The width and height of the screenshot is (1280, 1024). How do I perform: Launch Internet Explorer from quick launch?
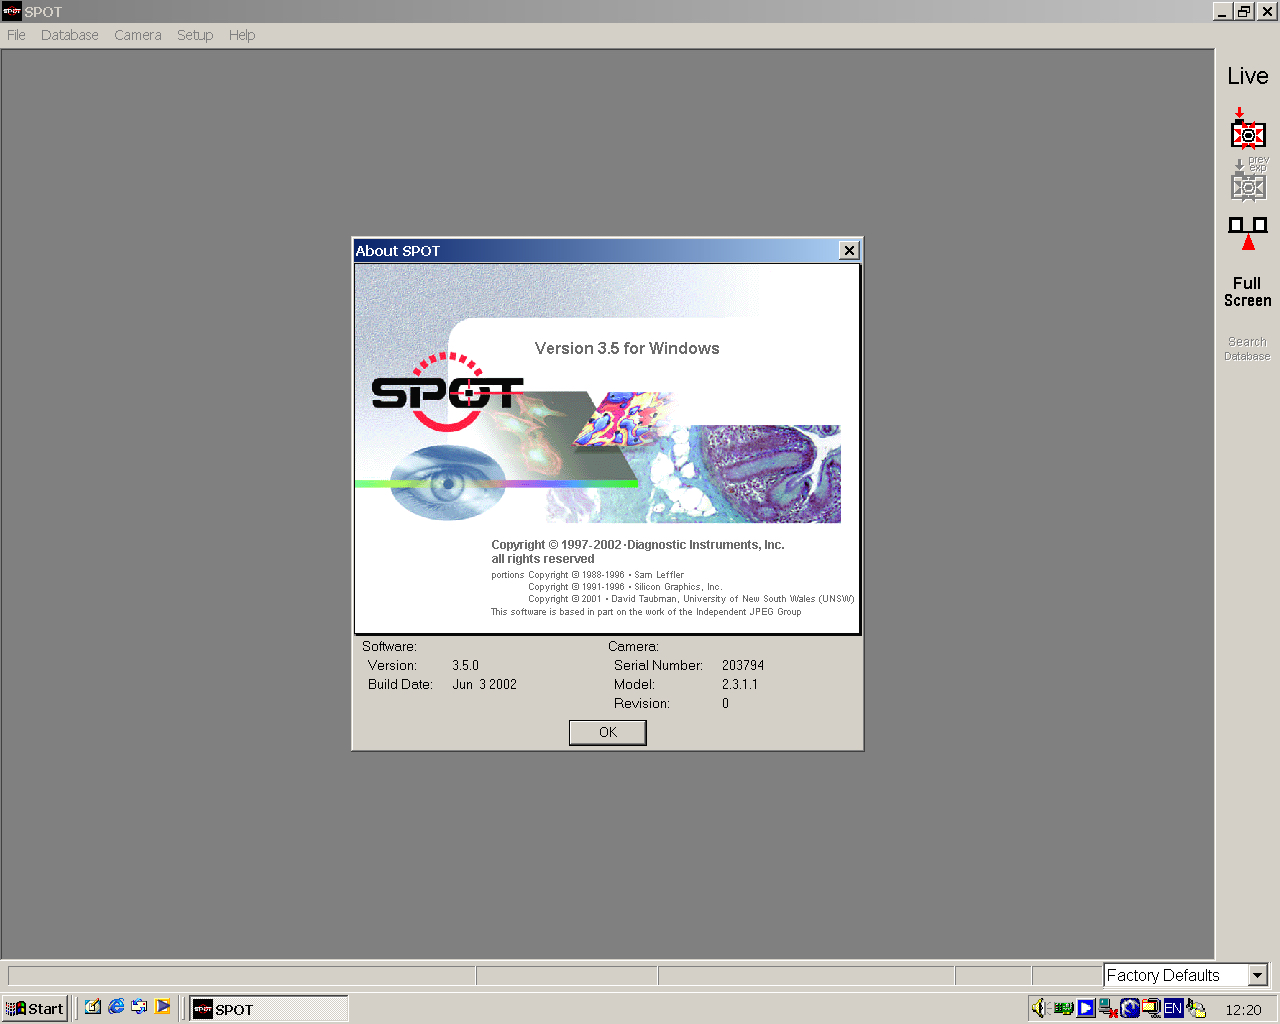coord(116,1007)
